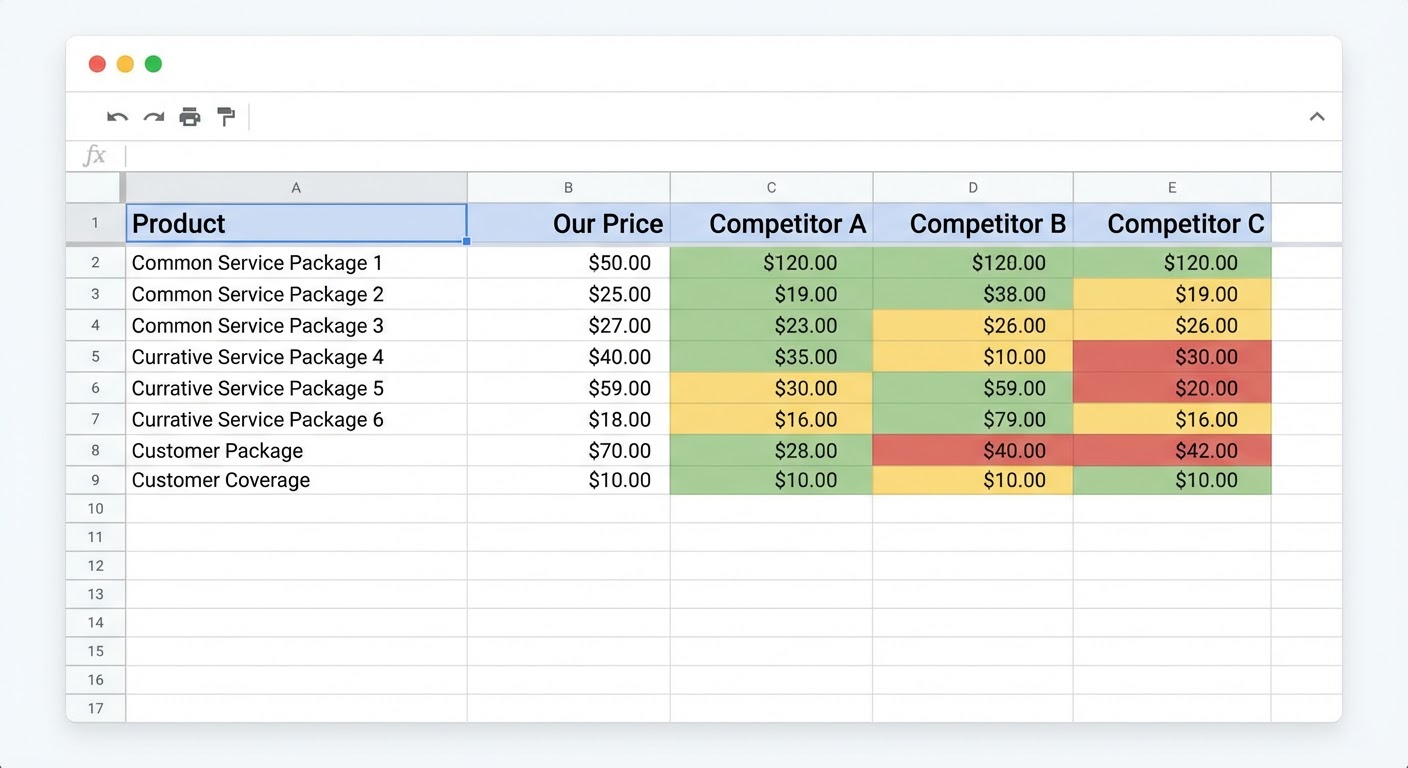Click the select-all corner box

click(95, 187)
